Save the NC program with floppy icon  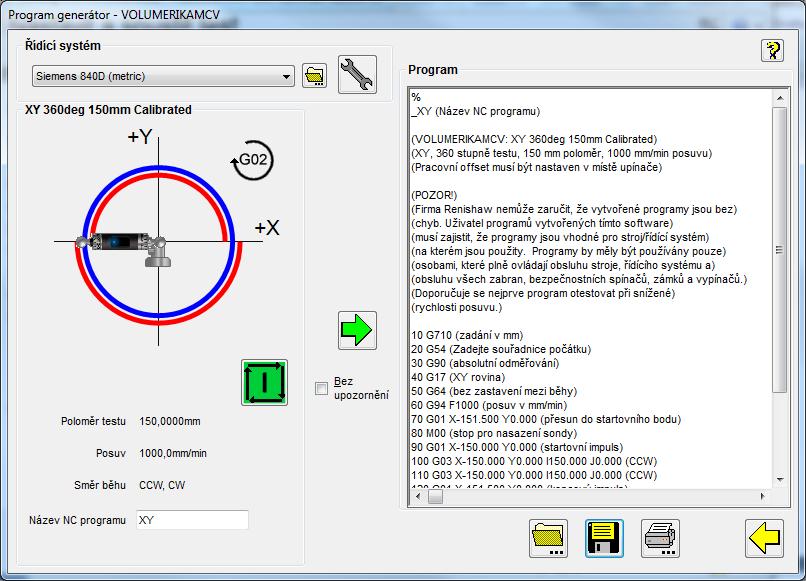click(604, 538)
